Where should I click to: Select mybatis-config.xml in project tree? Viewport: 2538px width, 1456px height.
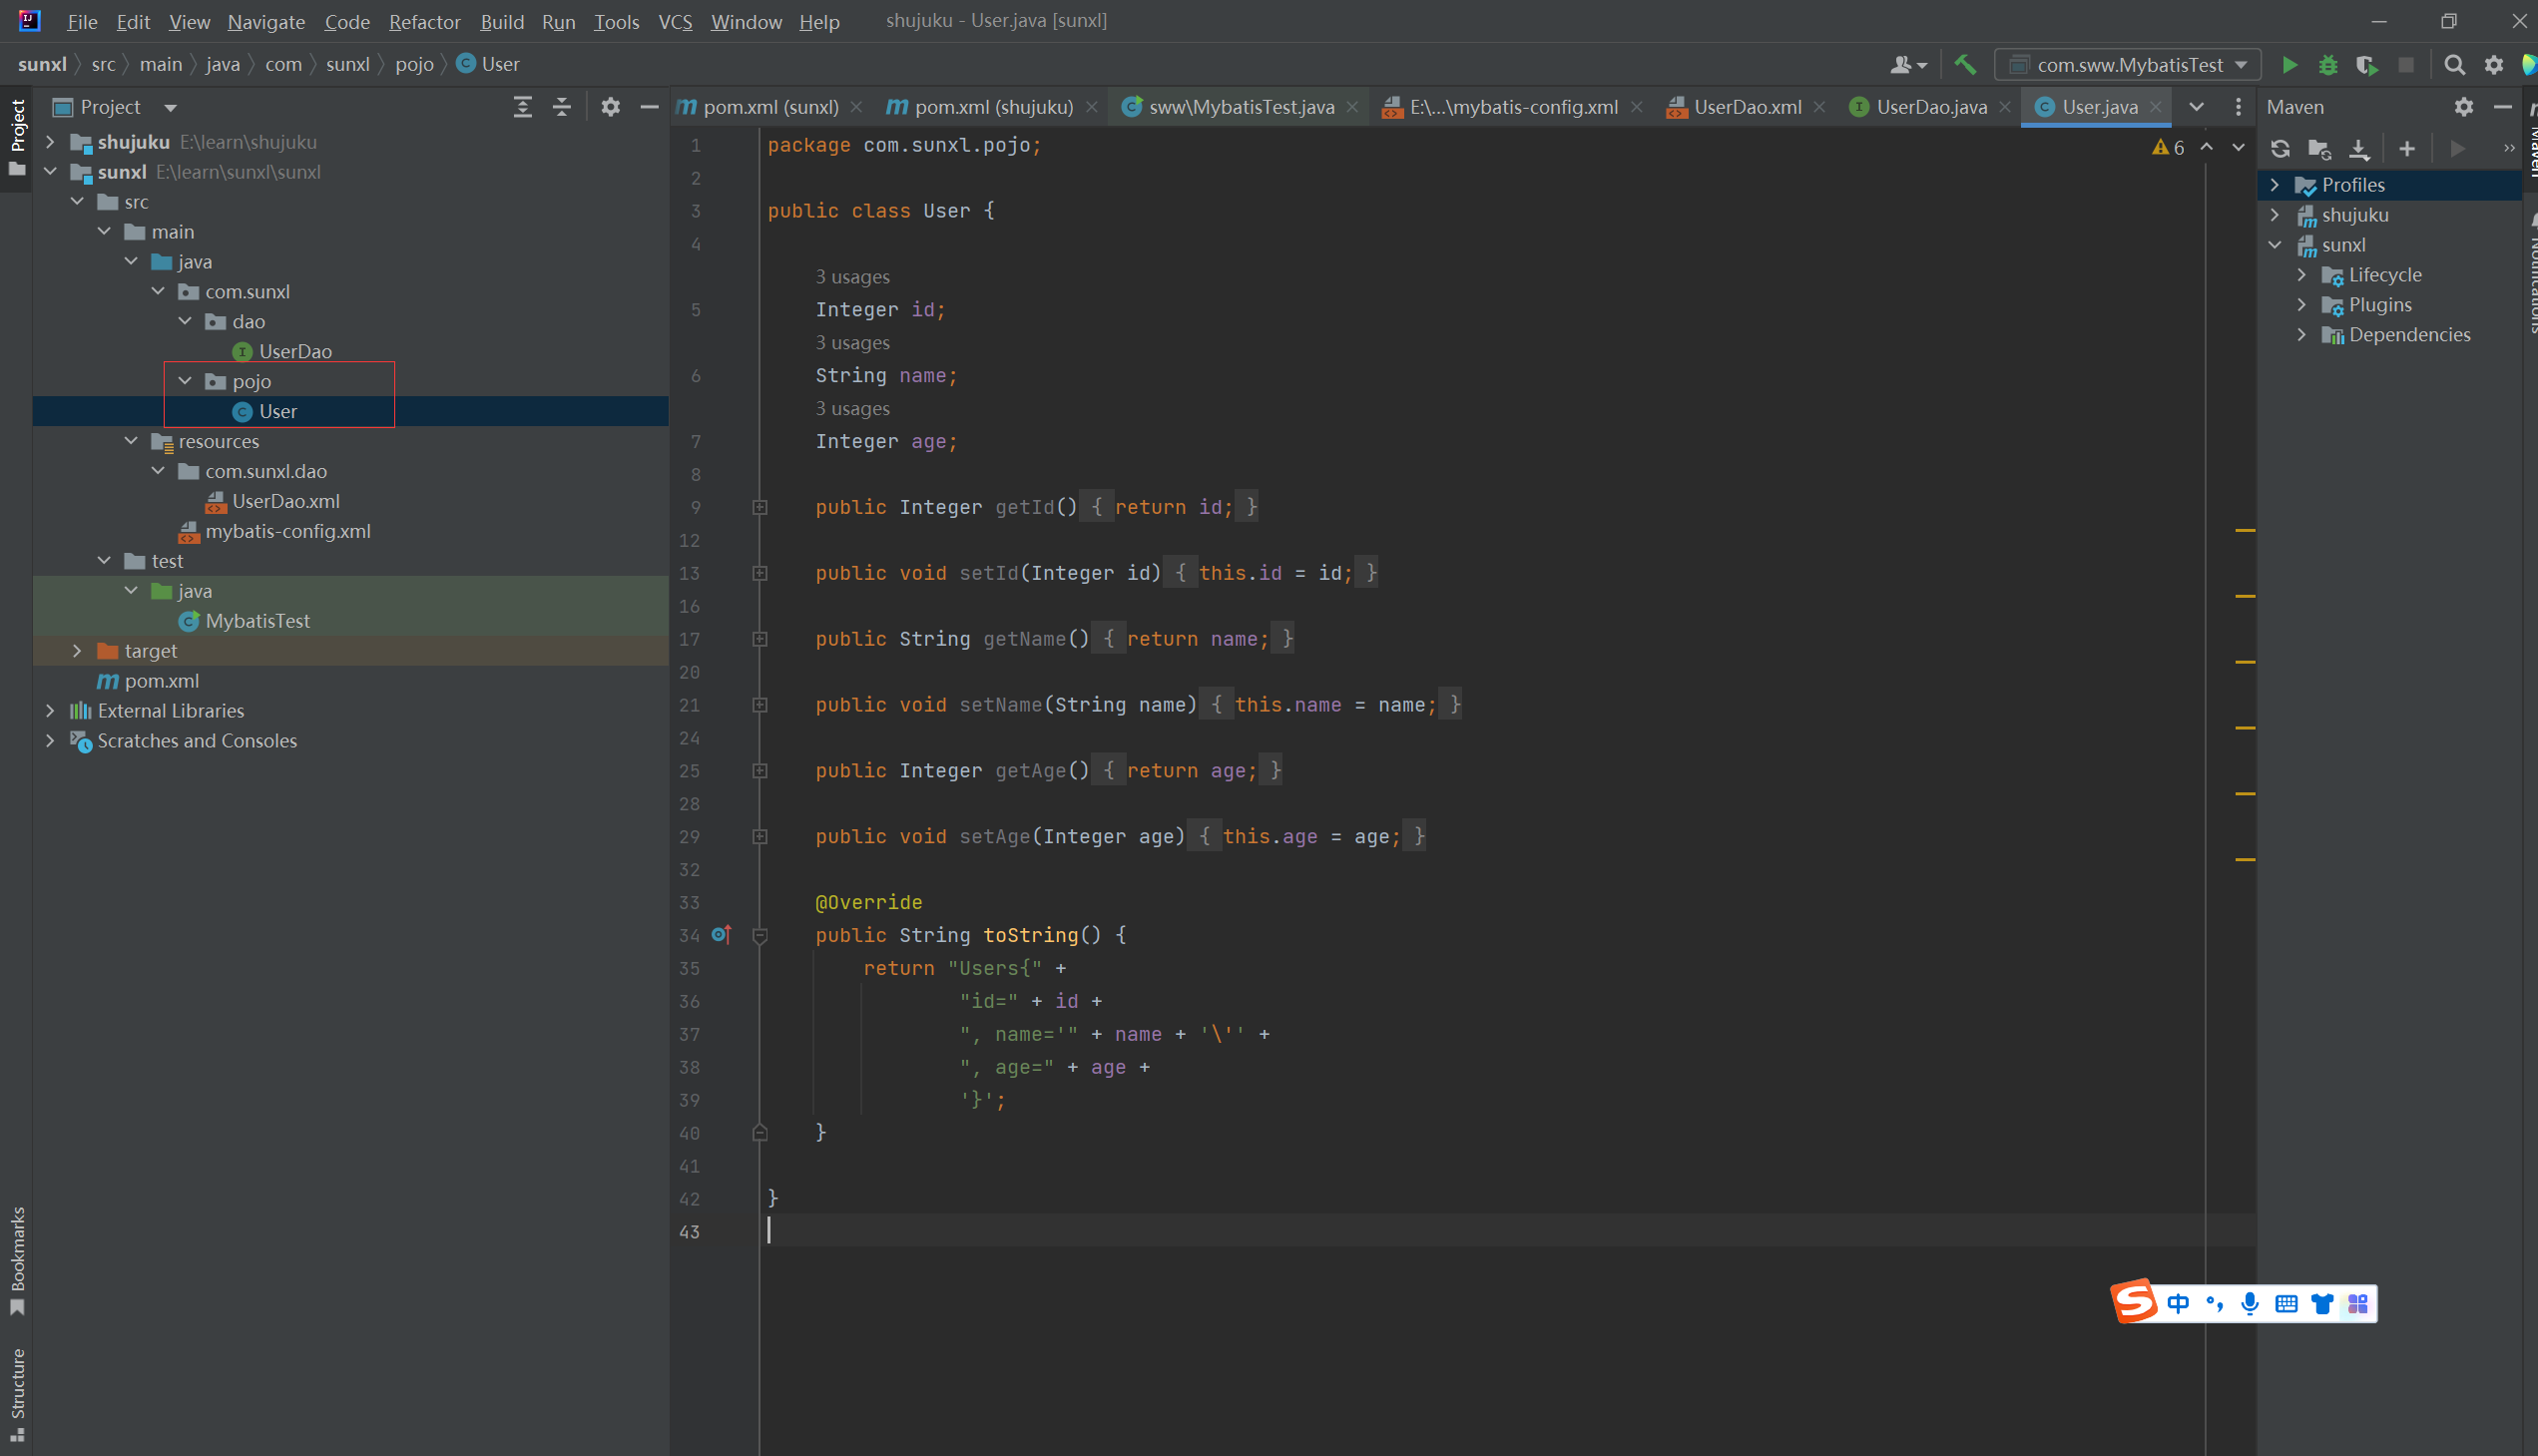point(287,531)
